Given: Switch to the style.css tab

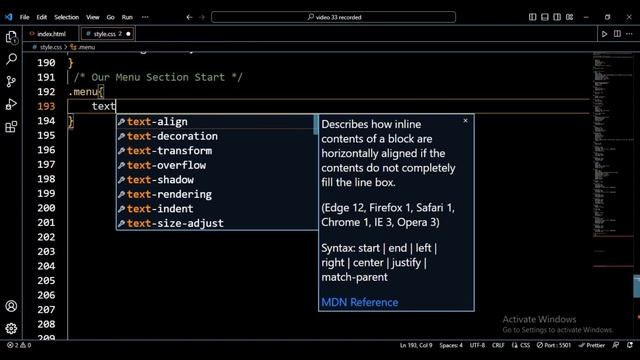Looking at the screenshot, I should coord(108,34).
